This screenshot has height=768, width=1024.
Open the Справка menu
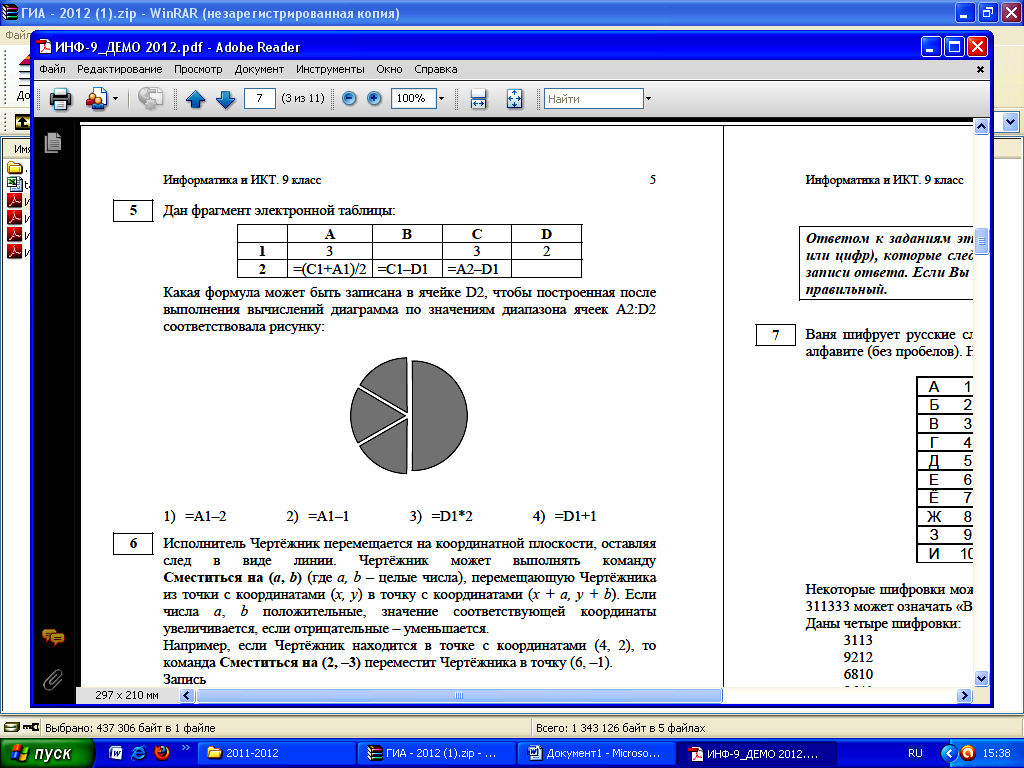point(436,69)
